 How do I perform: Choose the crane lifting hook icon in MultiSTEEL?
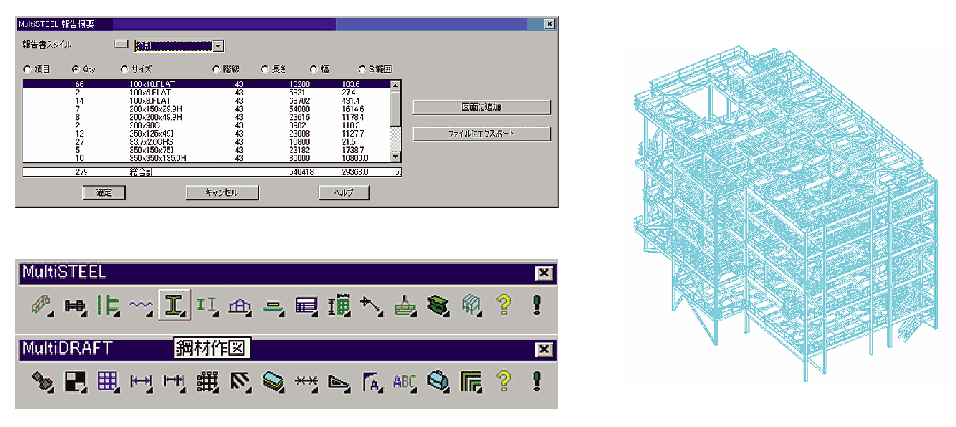point(405,304)
